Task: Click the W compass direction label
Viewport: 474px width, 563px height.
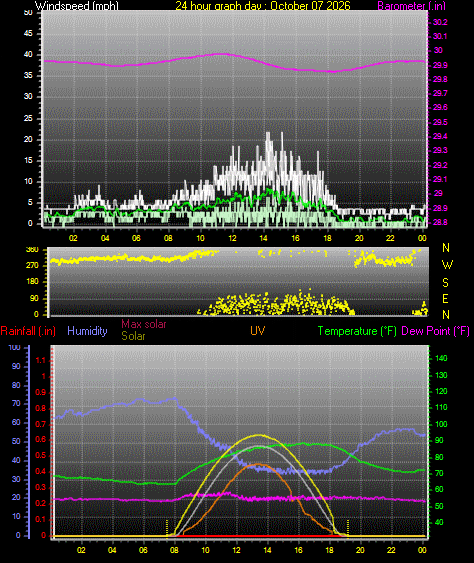Action: (x=447, y=265)
